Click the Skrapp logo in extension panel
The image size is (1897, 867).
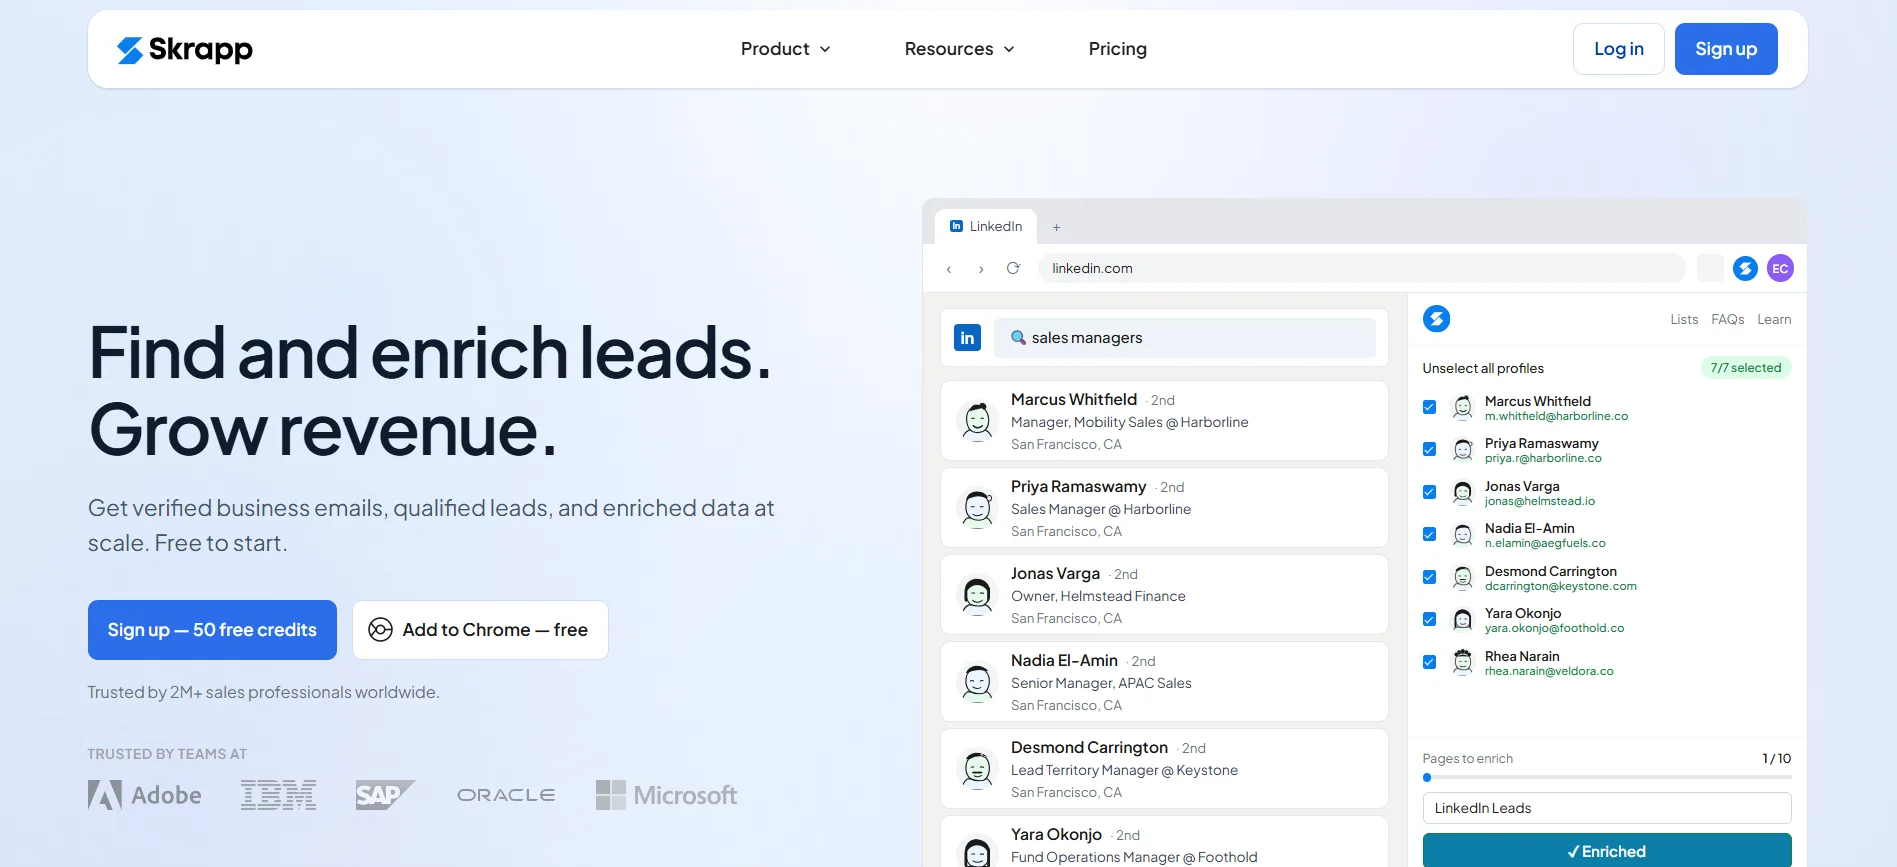(x=1436, y=319)
